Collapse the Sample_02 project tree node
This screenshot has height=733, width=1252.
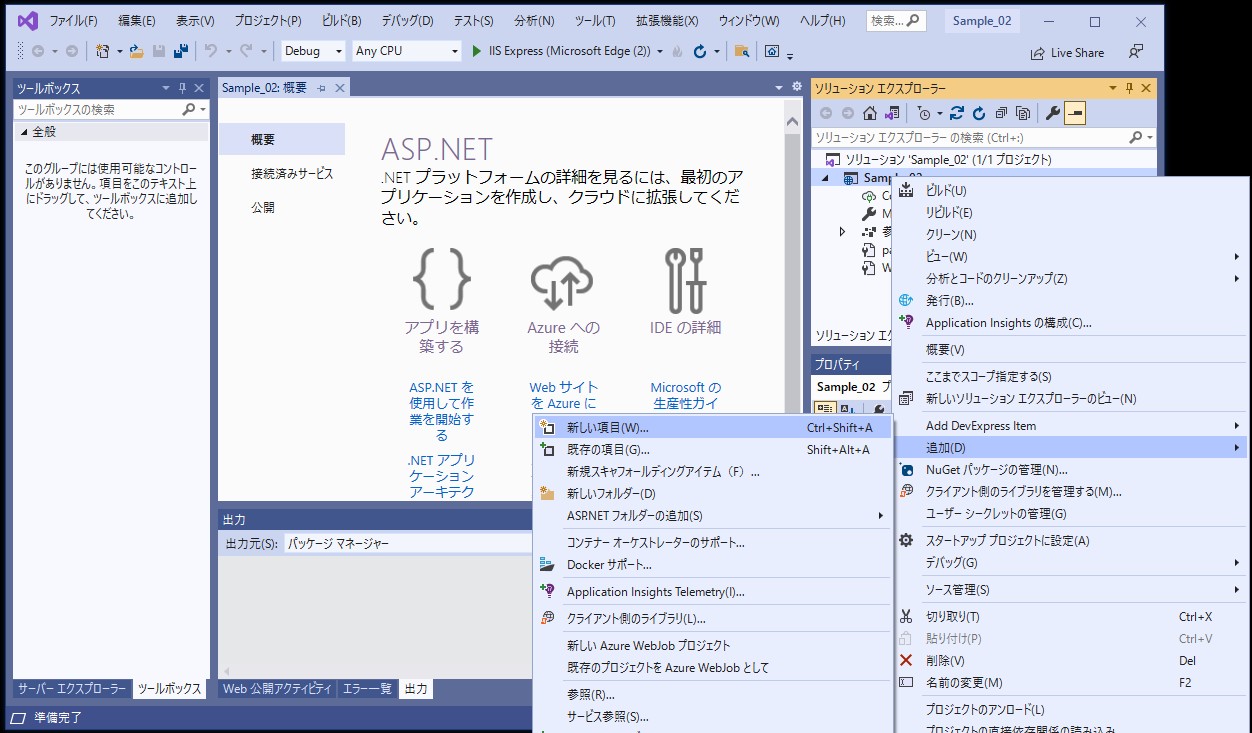pyautogui.click(x=826, y=179)
